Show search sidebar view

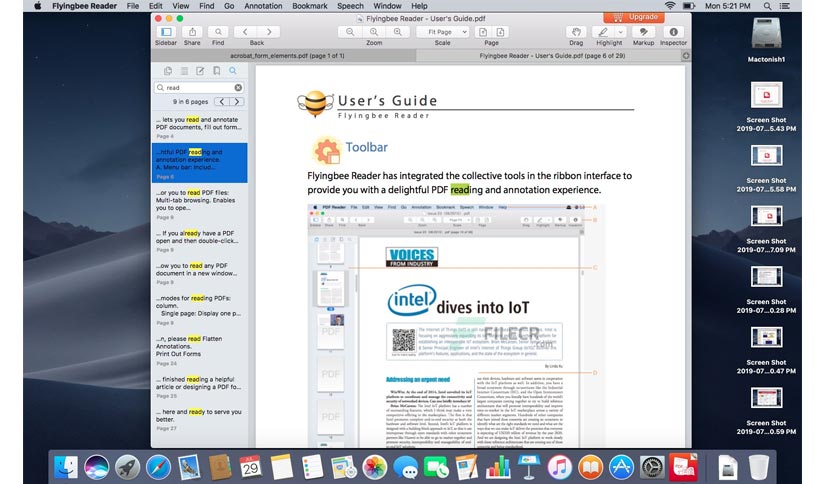click(x=233, y=70)
